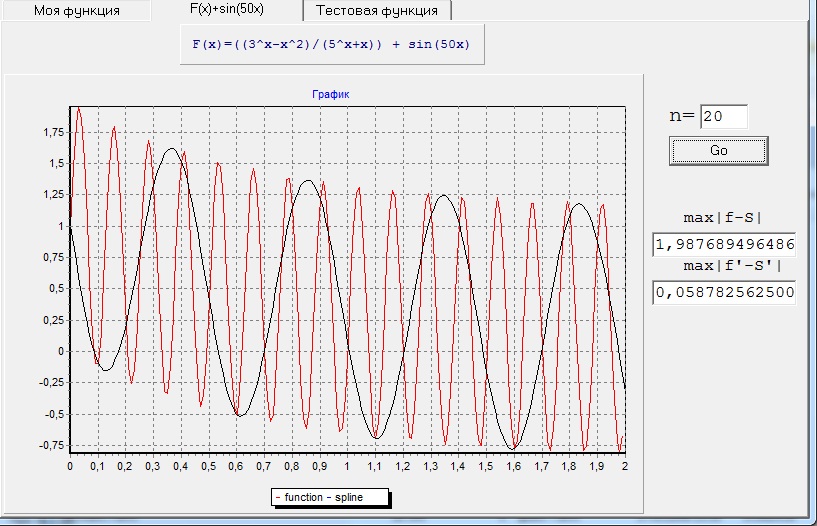This screenshot has width=817, height=526.
Task: Click the function formula label
Action: [x=332, y=44]
